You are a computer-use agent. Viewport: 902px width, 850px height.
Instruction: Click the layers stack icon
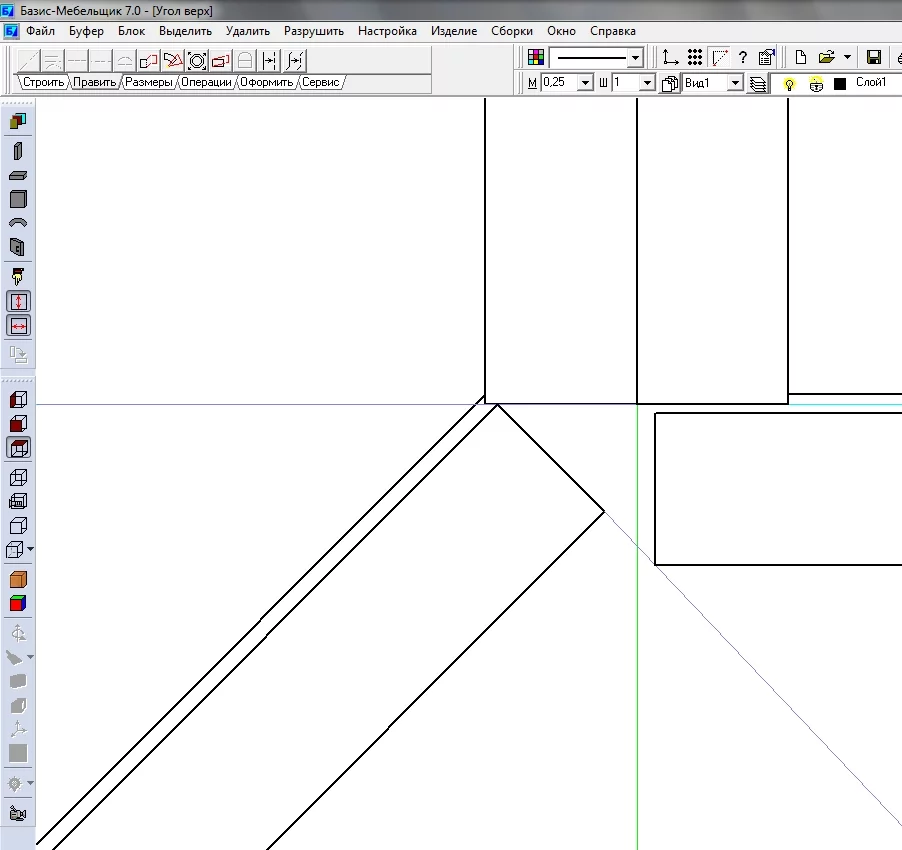pyautogui.click(x=759, y=84)
